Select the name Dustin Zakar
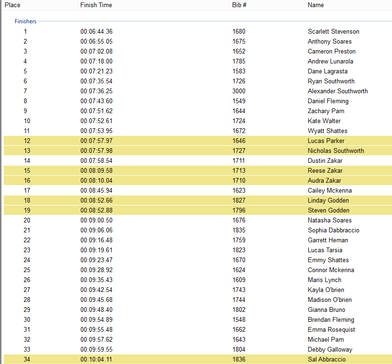 point(325,161)
